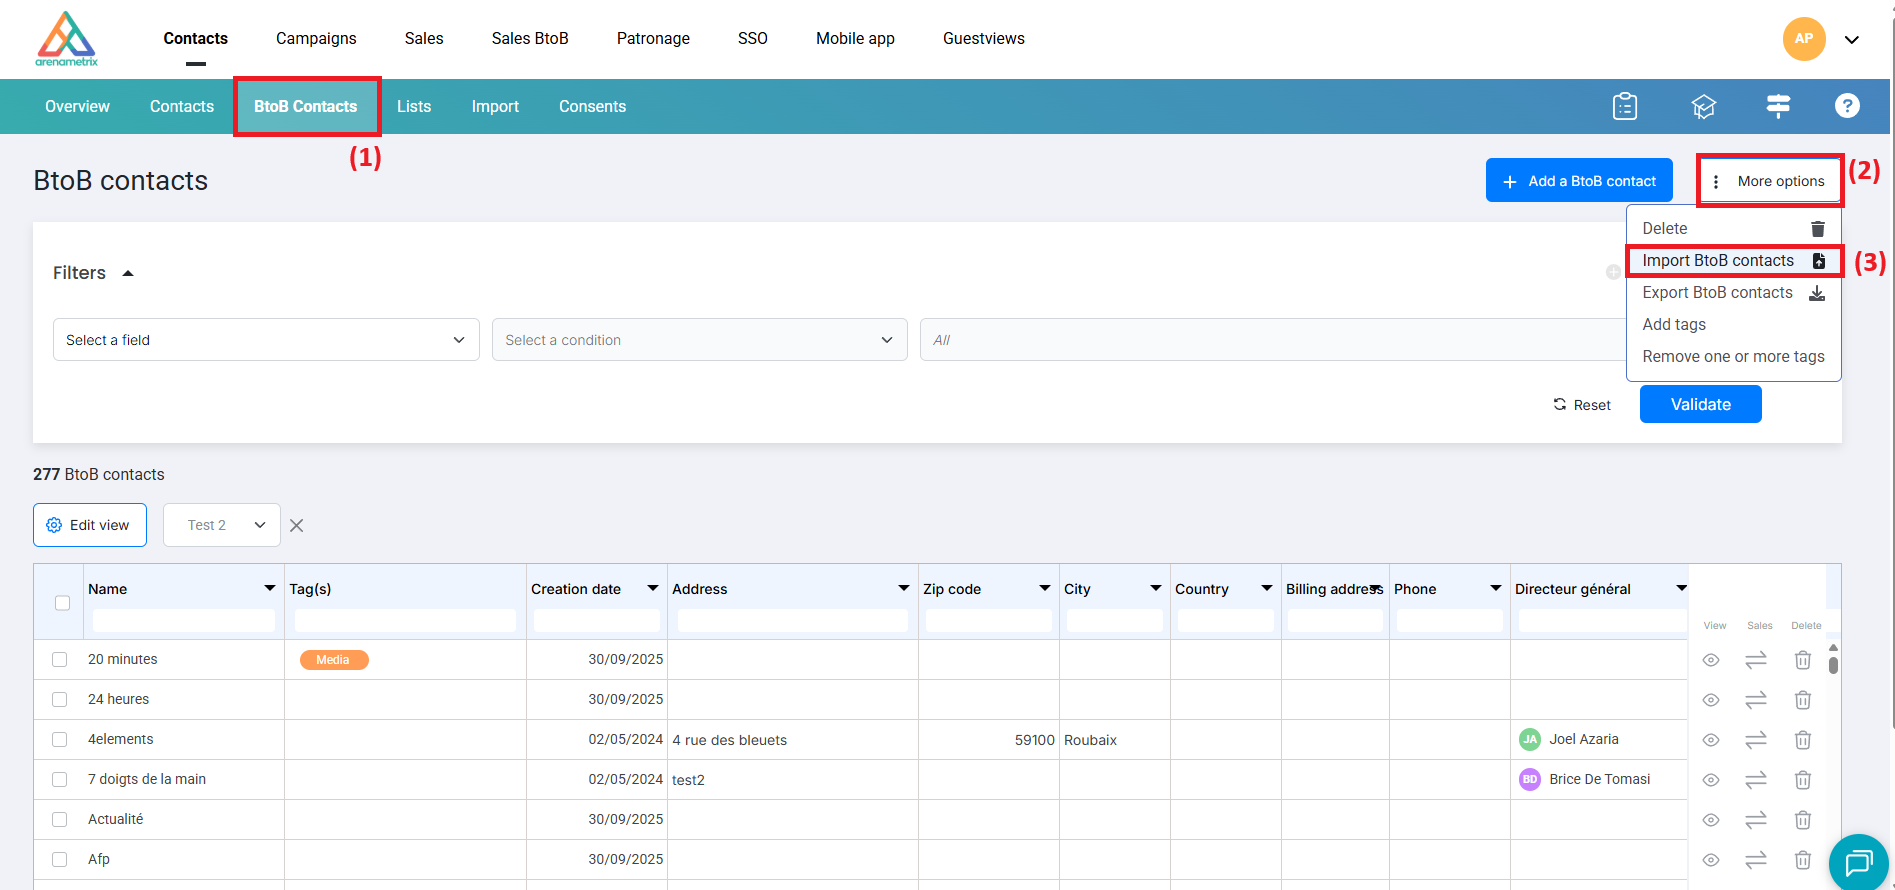Open the help question mark icon
Image resolution: width=1895 pixels, height=890 pixels.
pos(1847,106)
